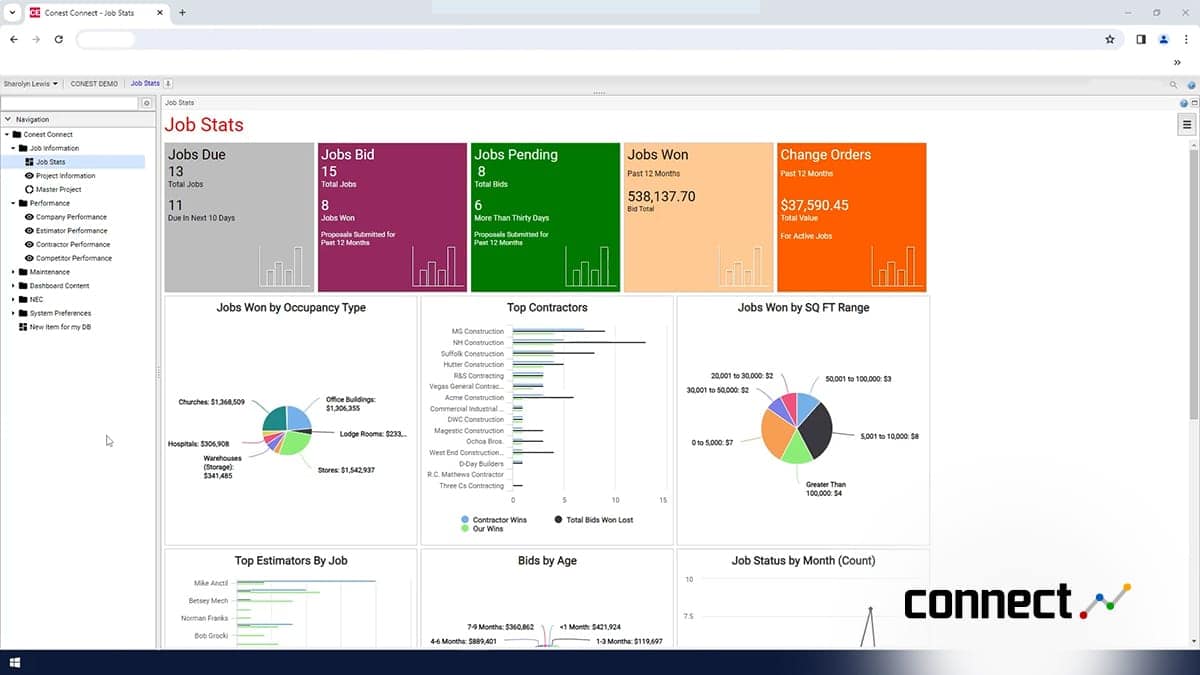The image size is (1200, 675).
Task: Open the Jobs Due tile
Action: click(x=239, y=217)
